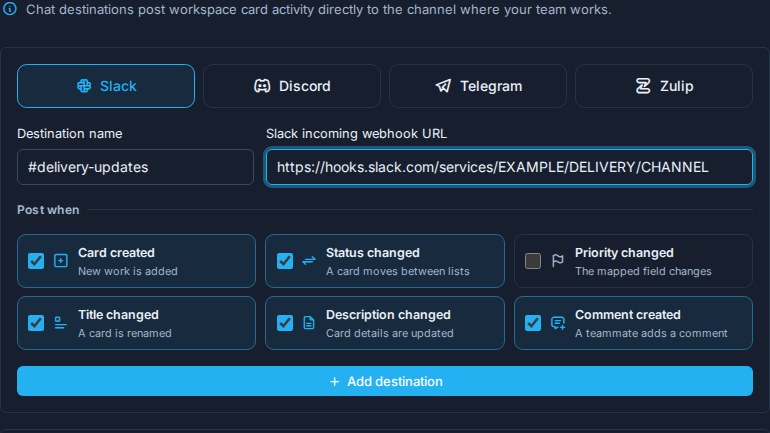Viewport: 770px width, 433px height.
Task: Click the 'Destination name' label
Action: coord(70,134)
